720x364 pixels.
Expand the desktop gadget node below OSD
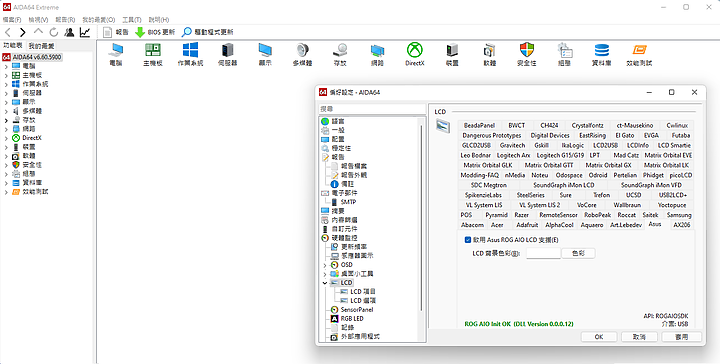pos(325,274)
